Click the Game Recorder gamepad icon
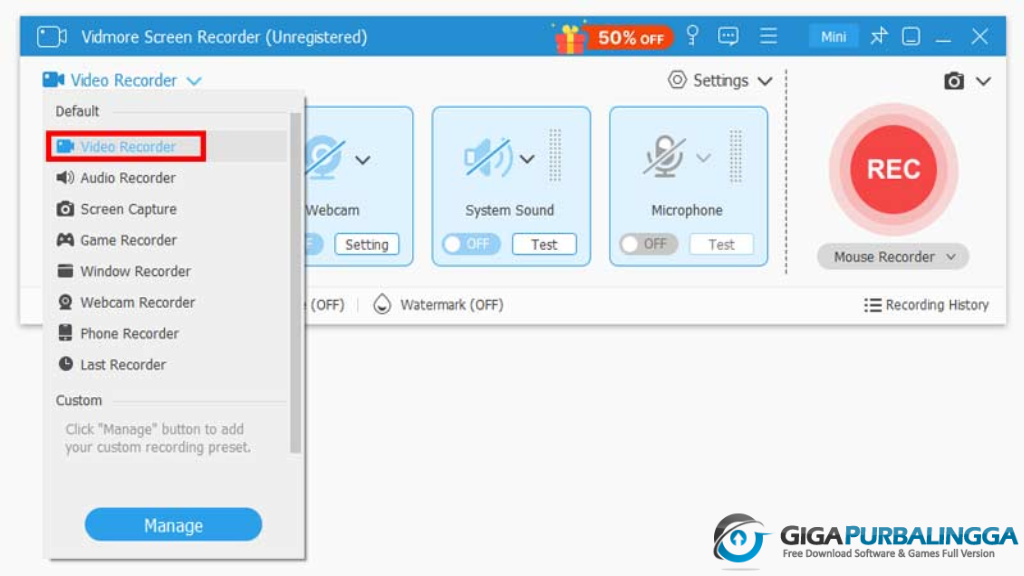This screenshot has width=1024, height=576. click(x=65, y=240)
